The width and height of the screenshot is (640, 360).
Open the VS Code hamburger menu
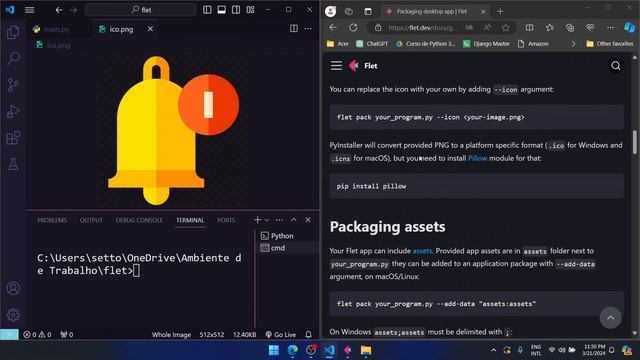pos(30,10)
